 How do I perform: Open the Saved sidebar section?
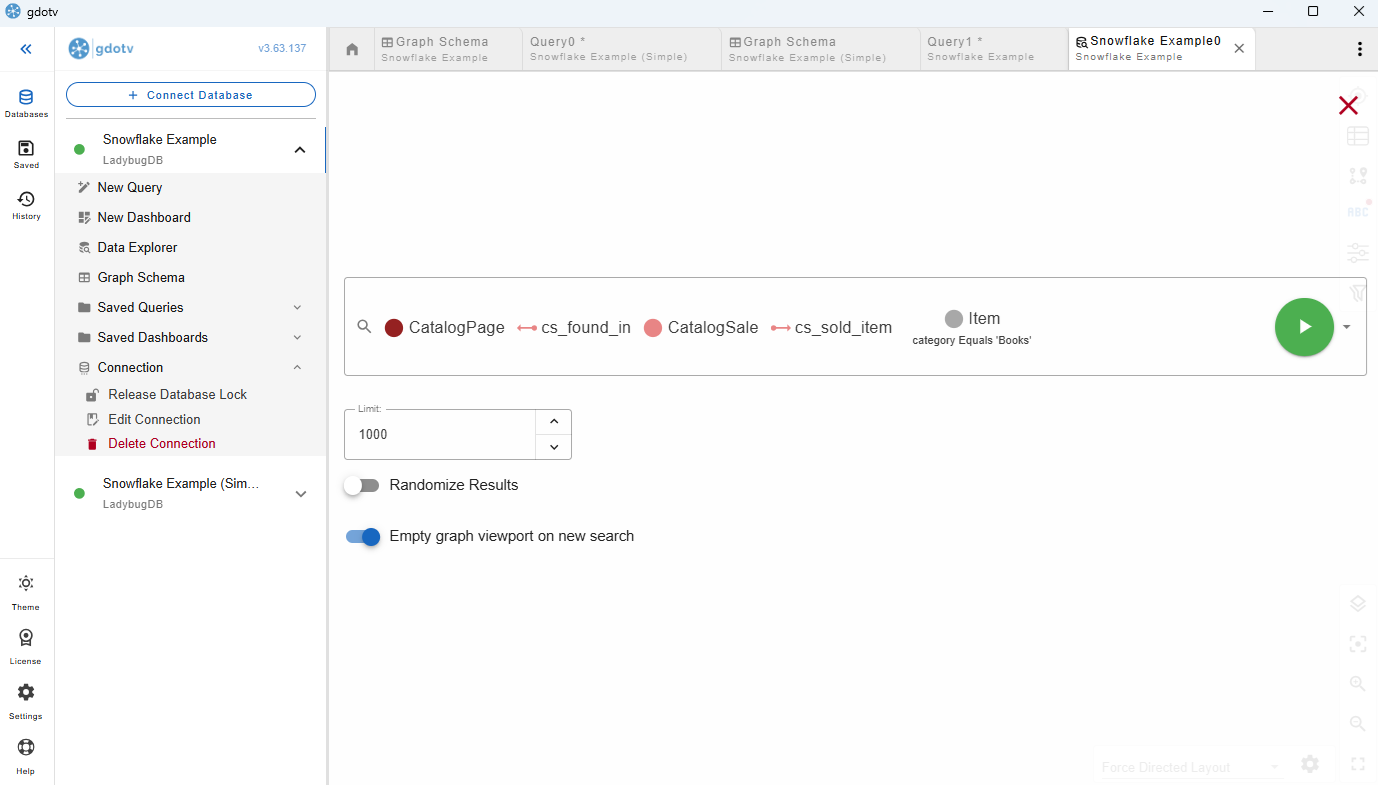tap(26, 154)
